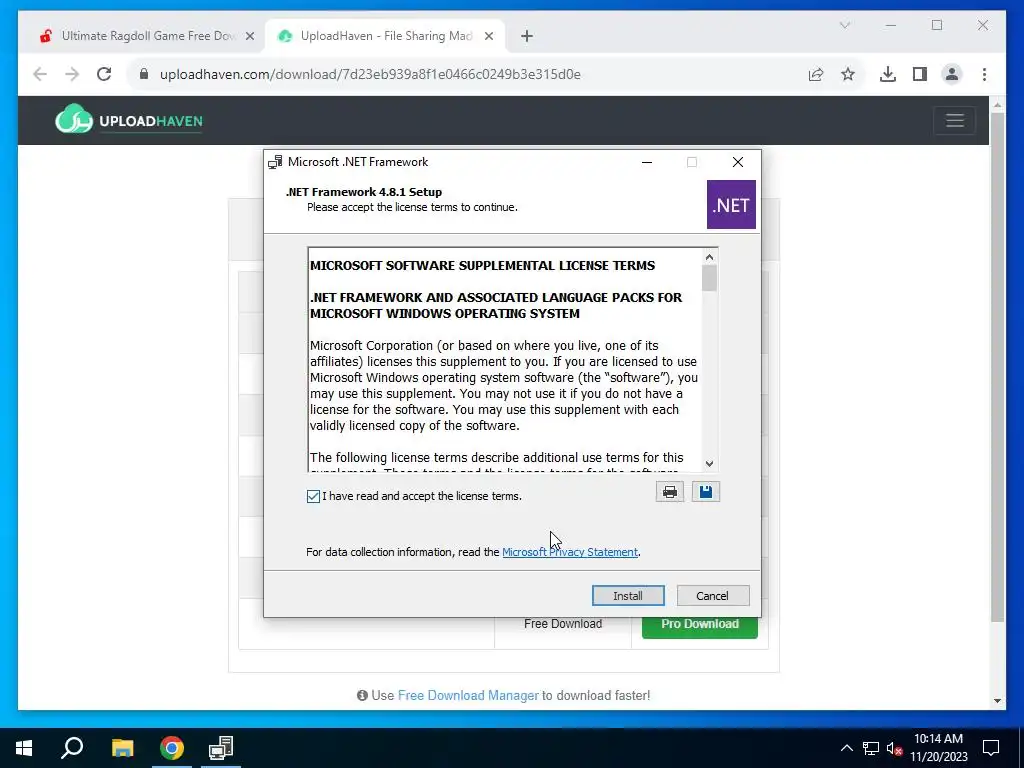The height and width of the screenshot is (768, 1024).
Task: Click the purple .NET logo
Action: tap(731, 204)
